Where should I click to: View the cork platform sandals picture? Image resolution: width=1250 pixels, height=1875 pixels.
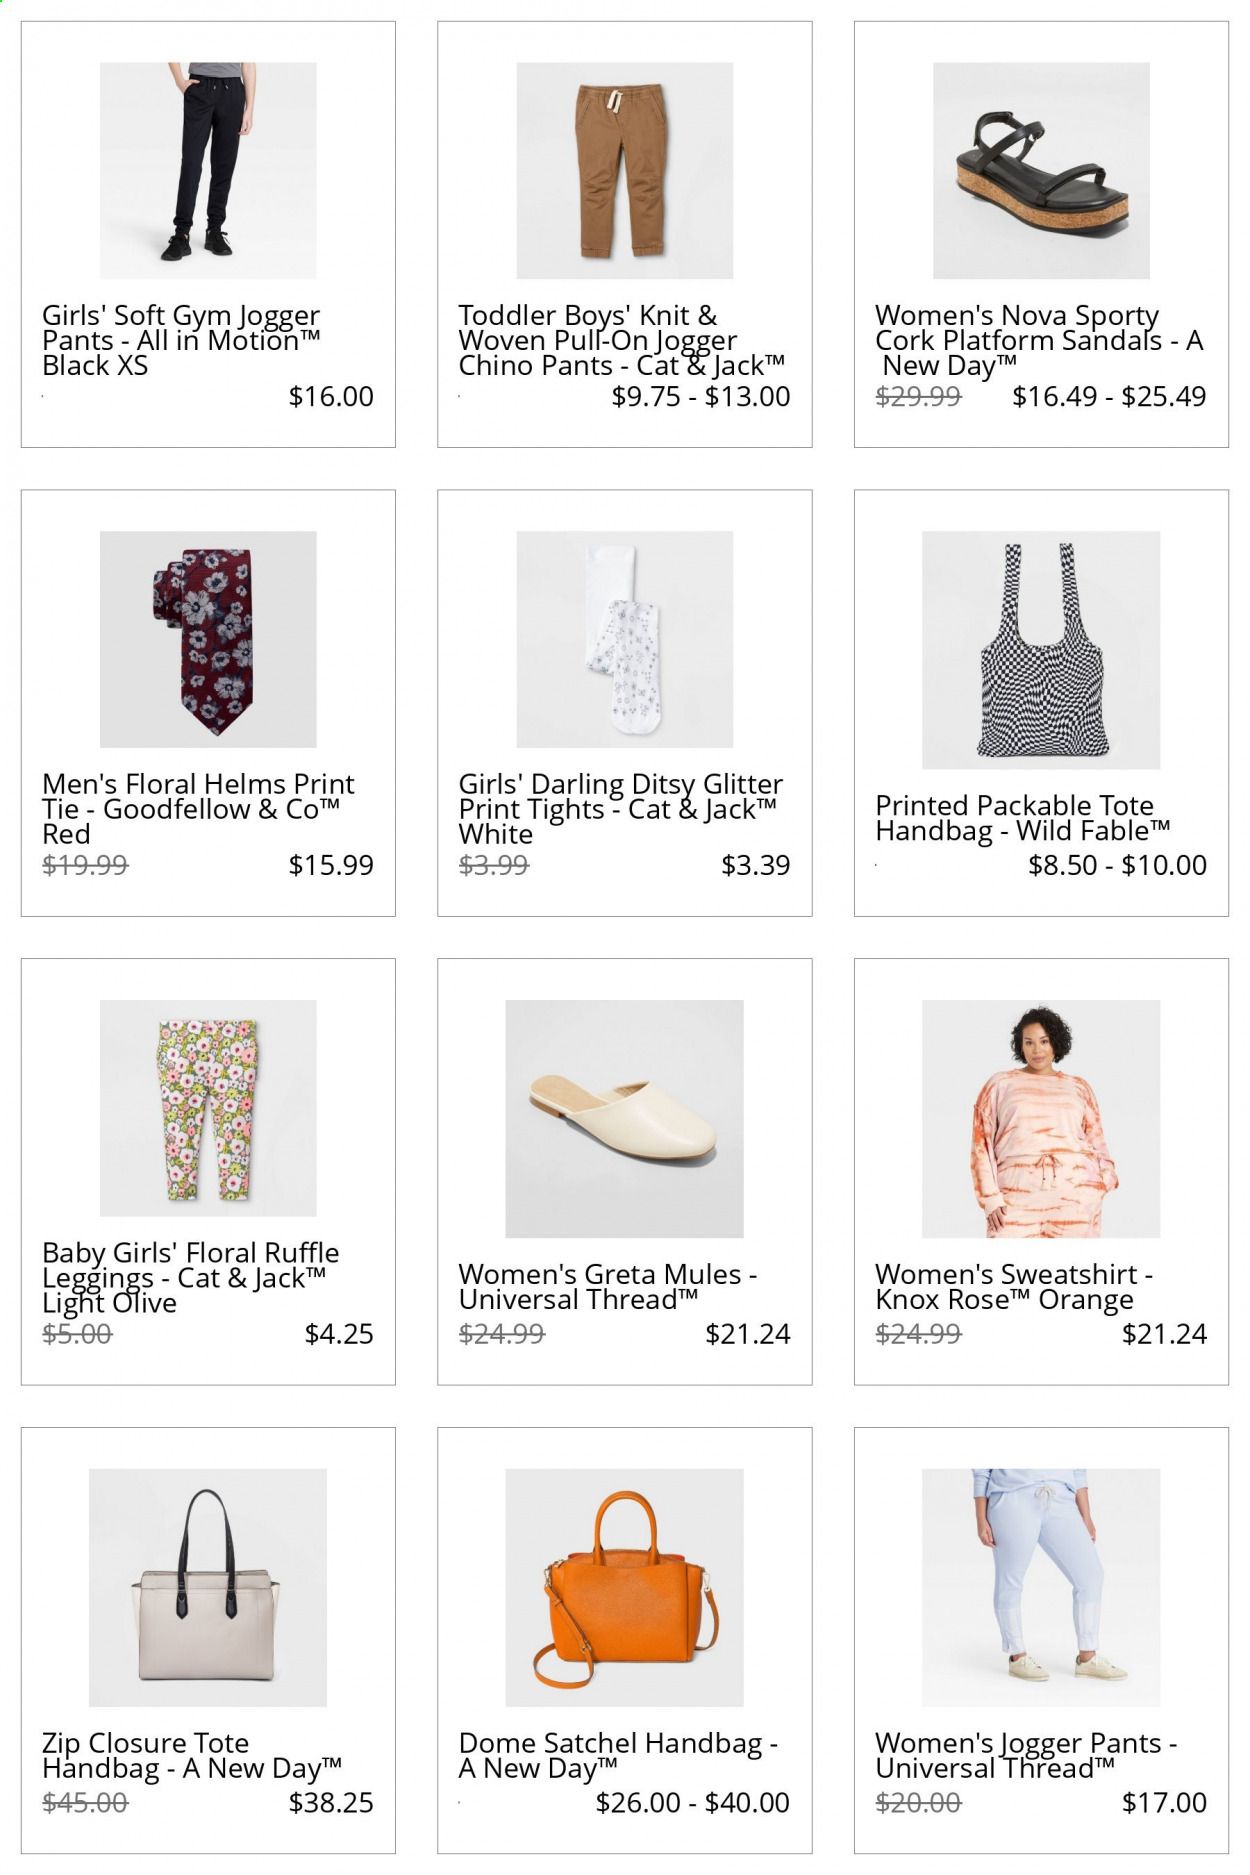[x=1041, y=170]
